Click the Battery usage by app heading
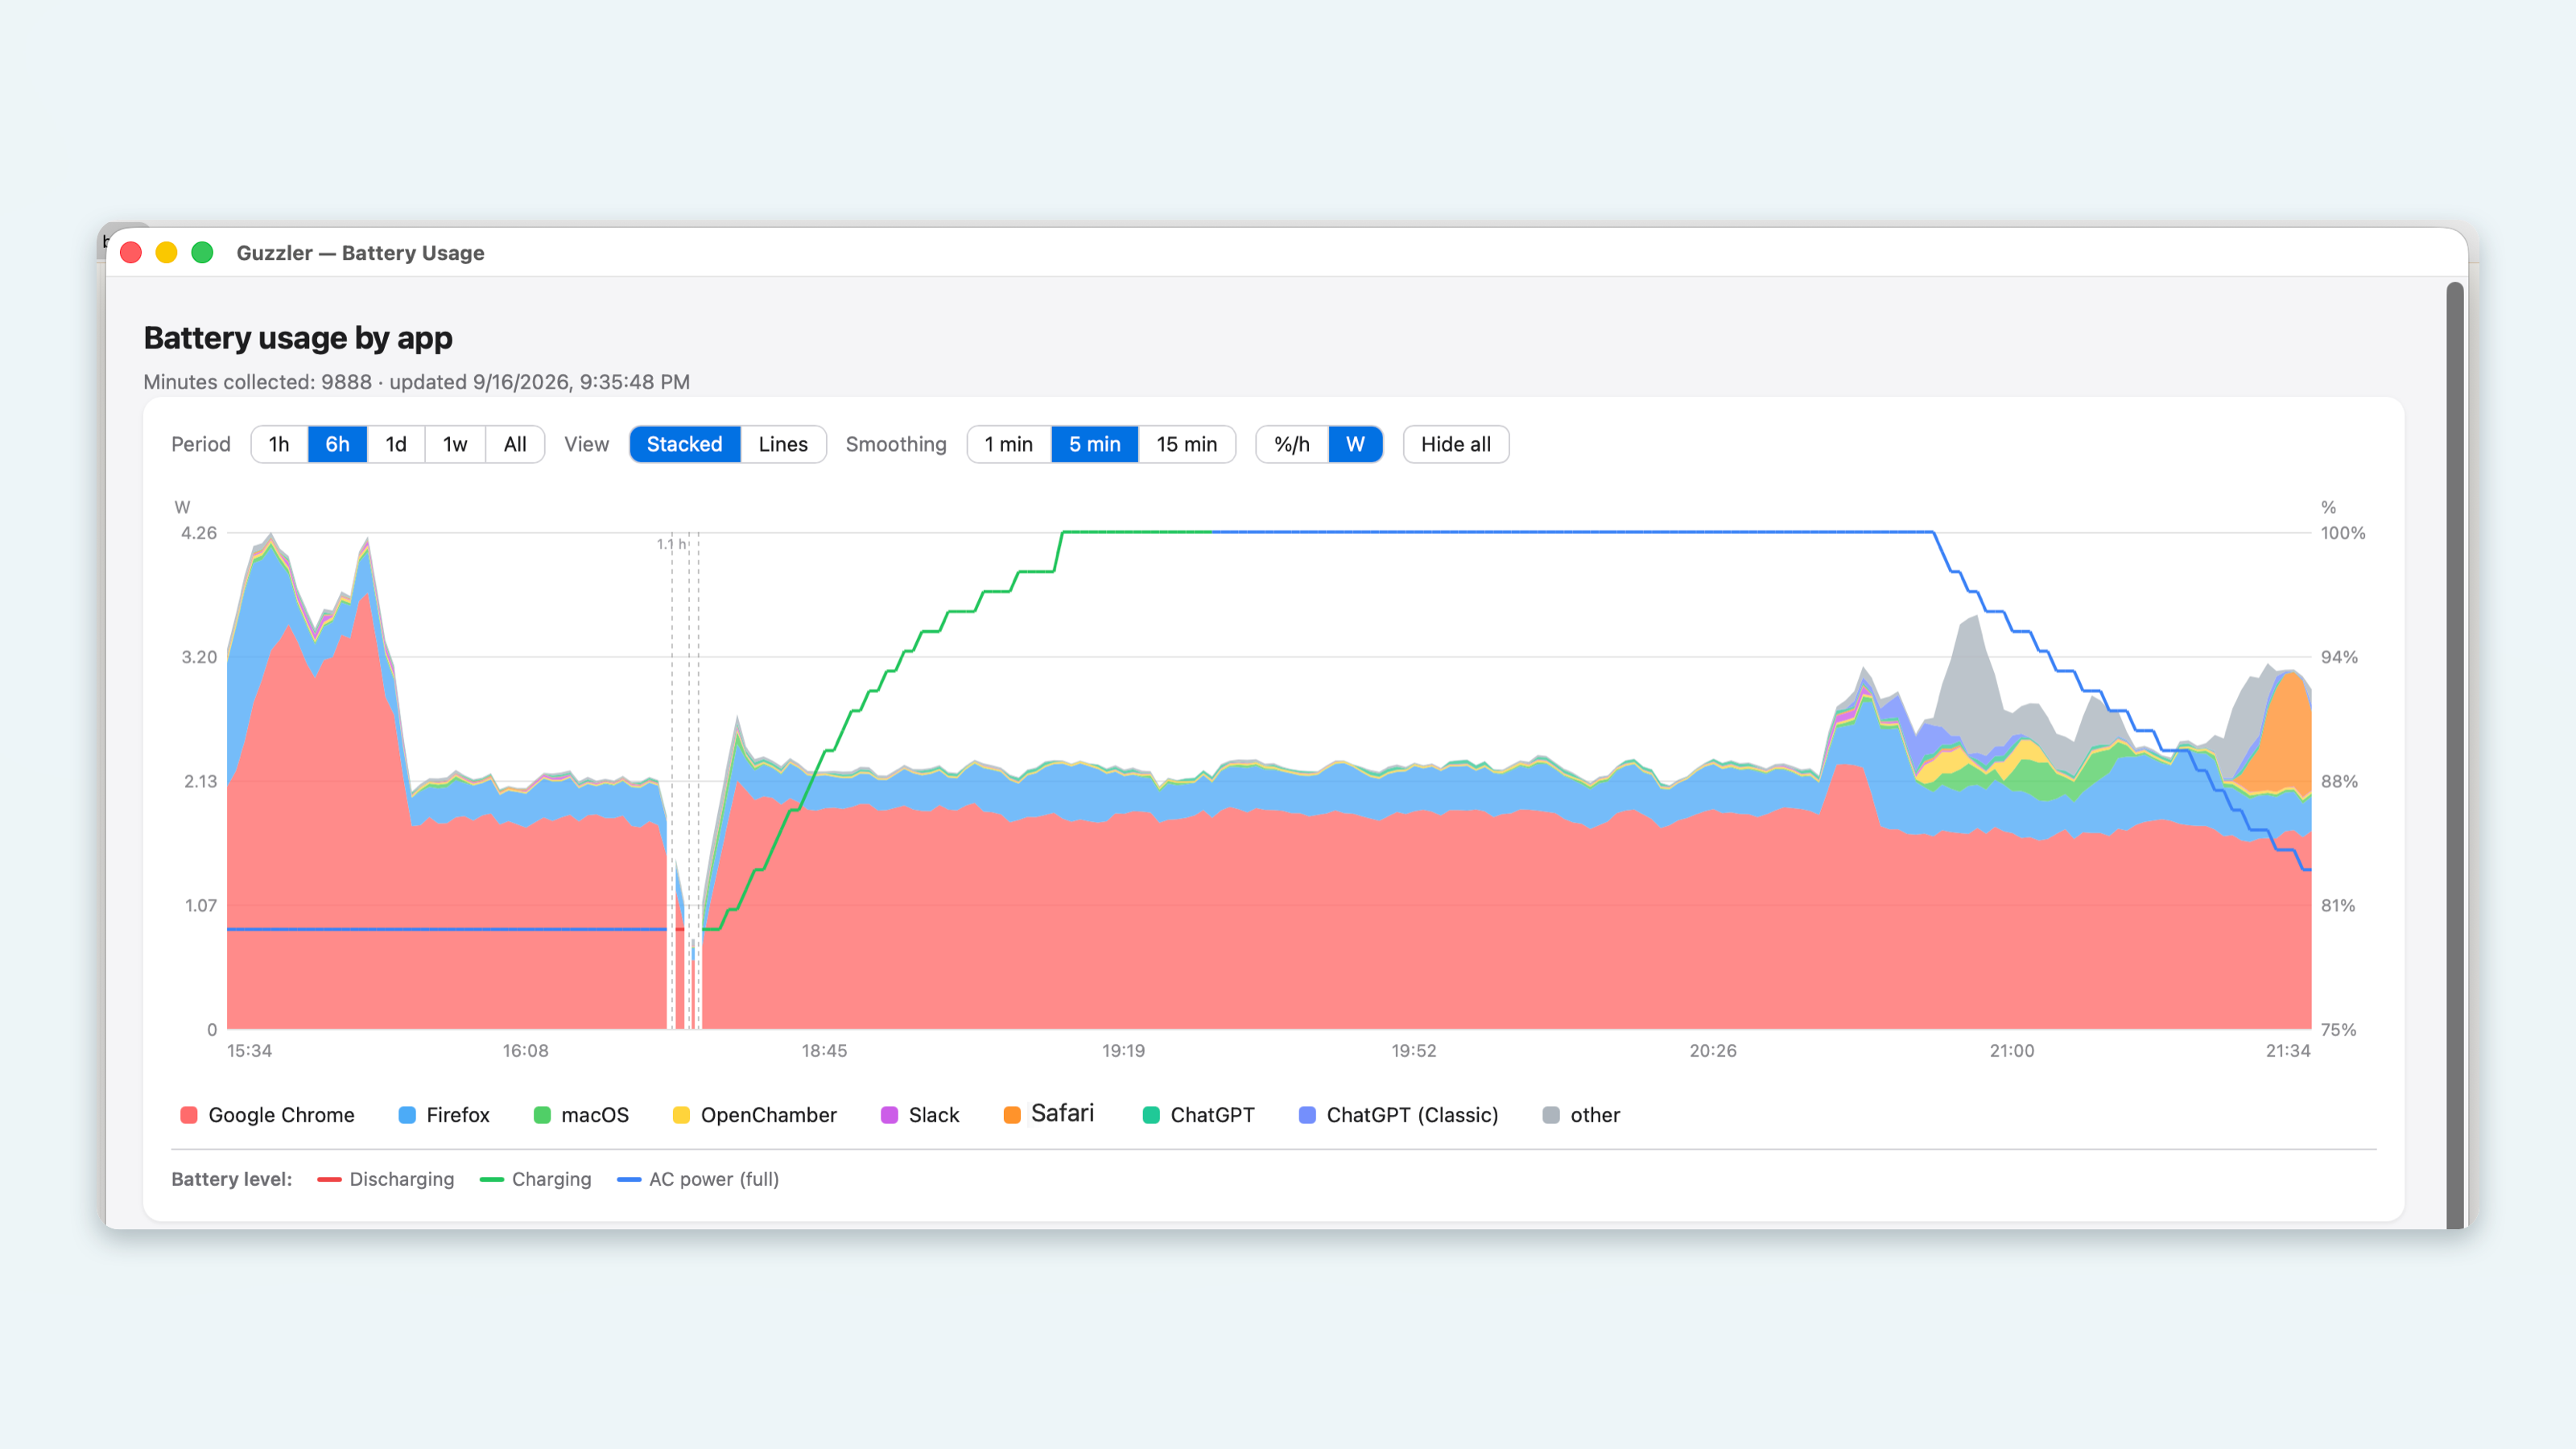Screen dimensions: 2576x1449 coord(298,338)
